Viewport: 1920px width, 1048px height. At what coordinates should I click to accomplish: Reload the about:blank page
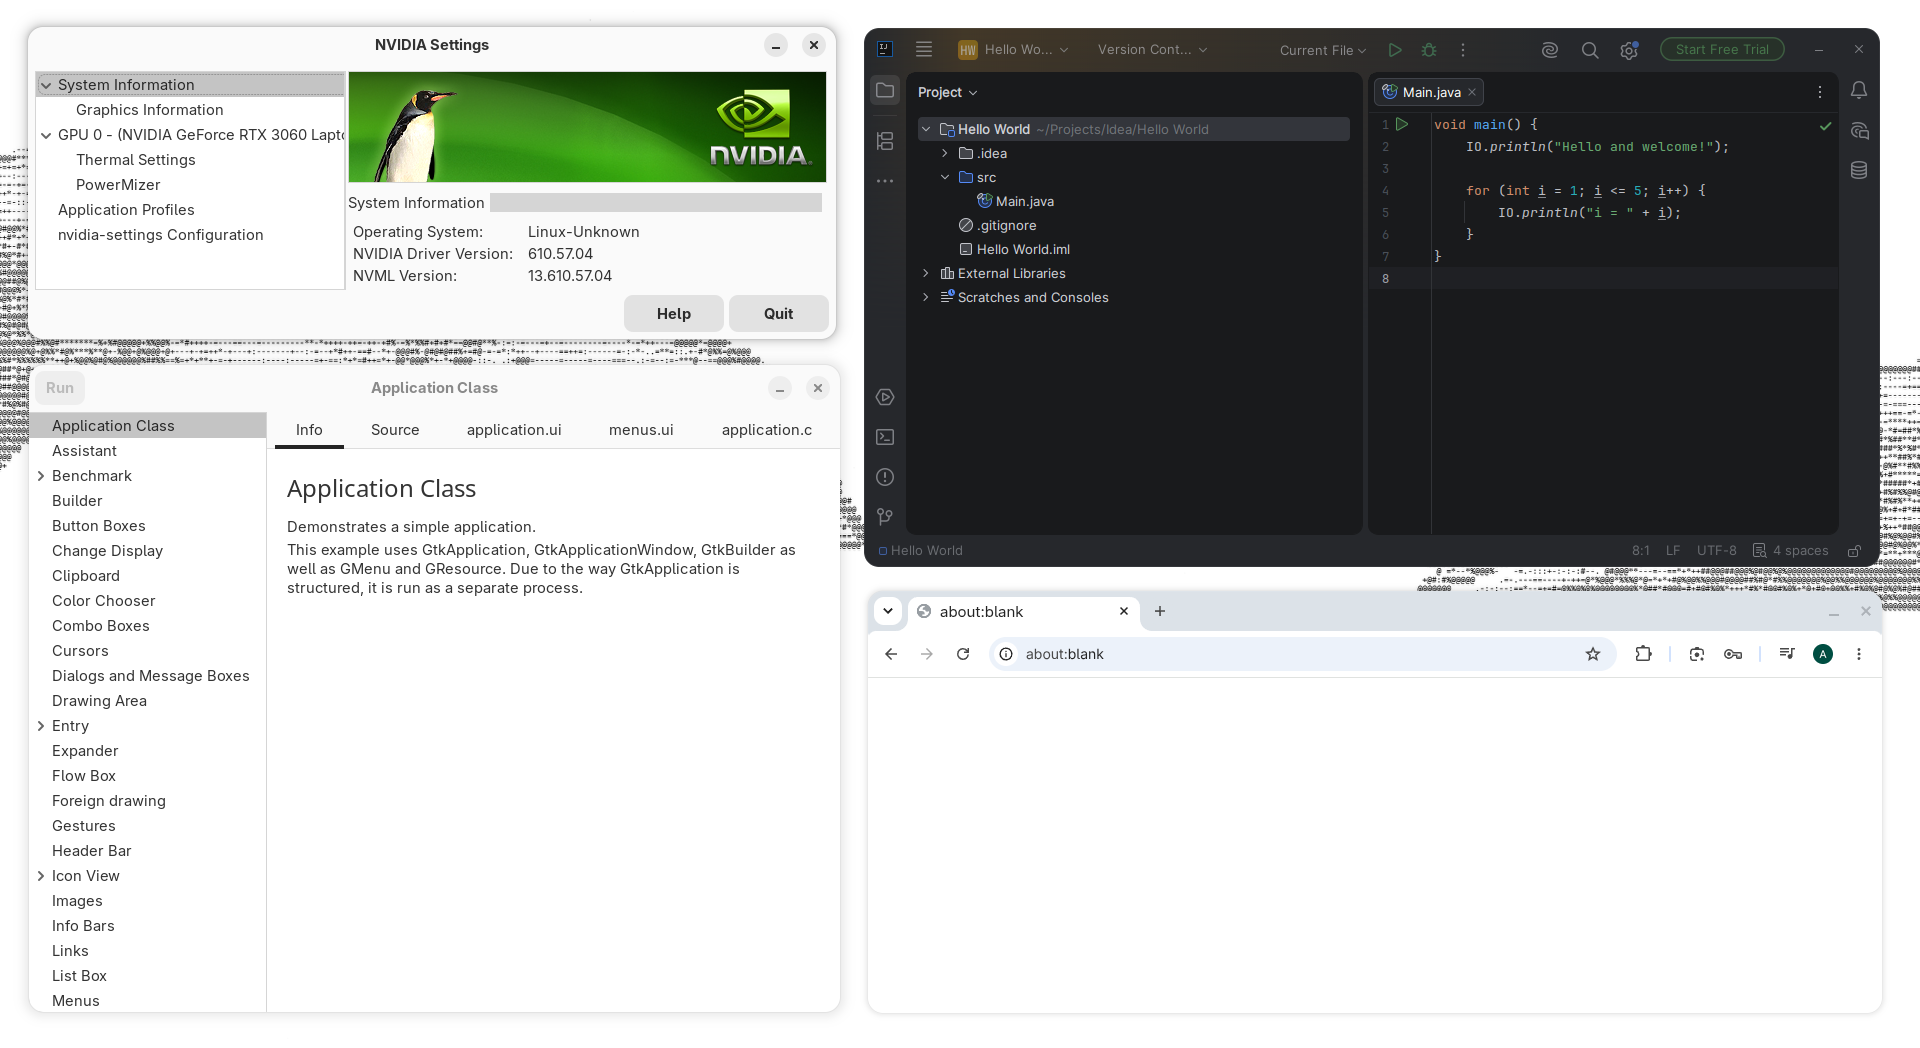tap(963, 654)
